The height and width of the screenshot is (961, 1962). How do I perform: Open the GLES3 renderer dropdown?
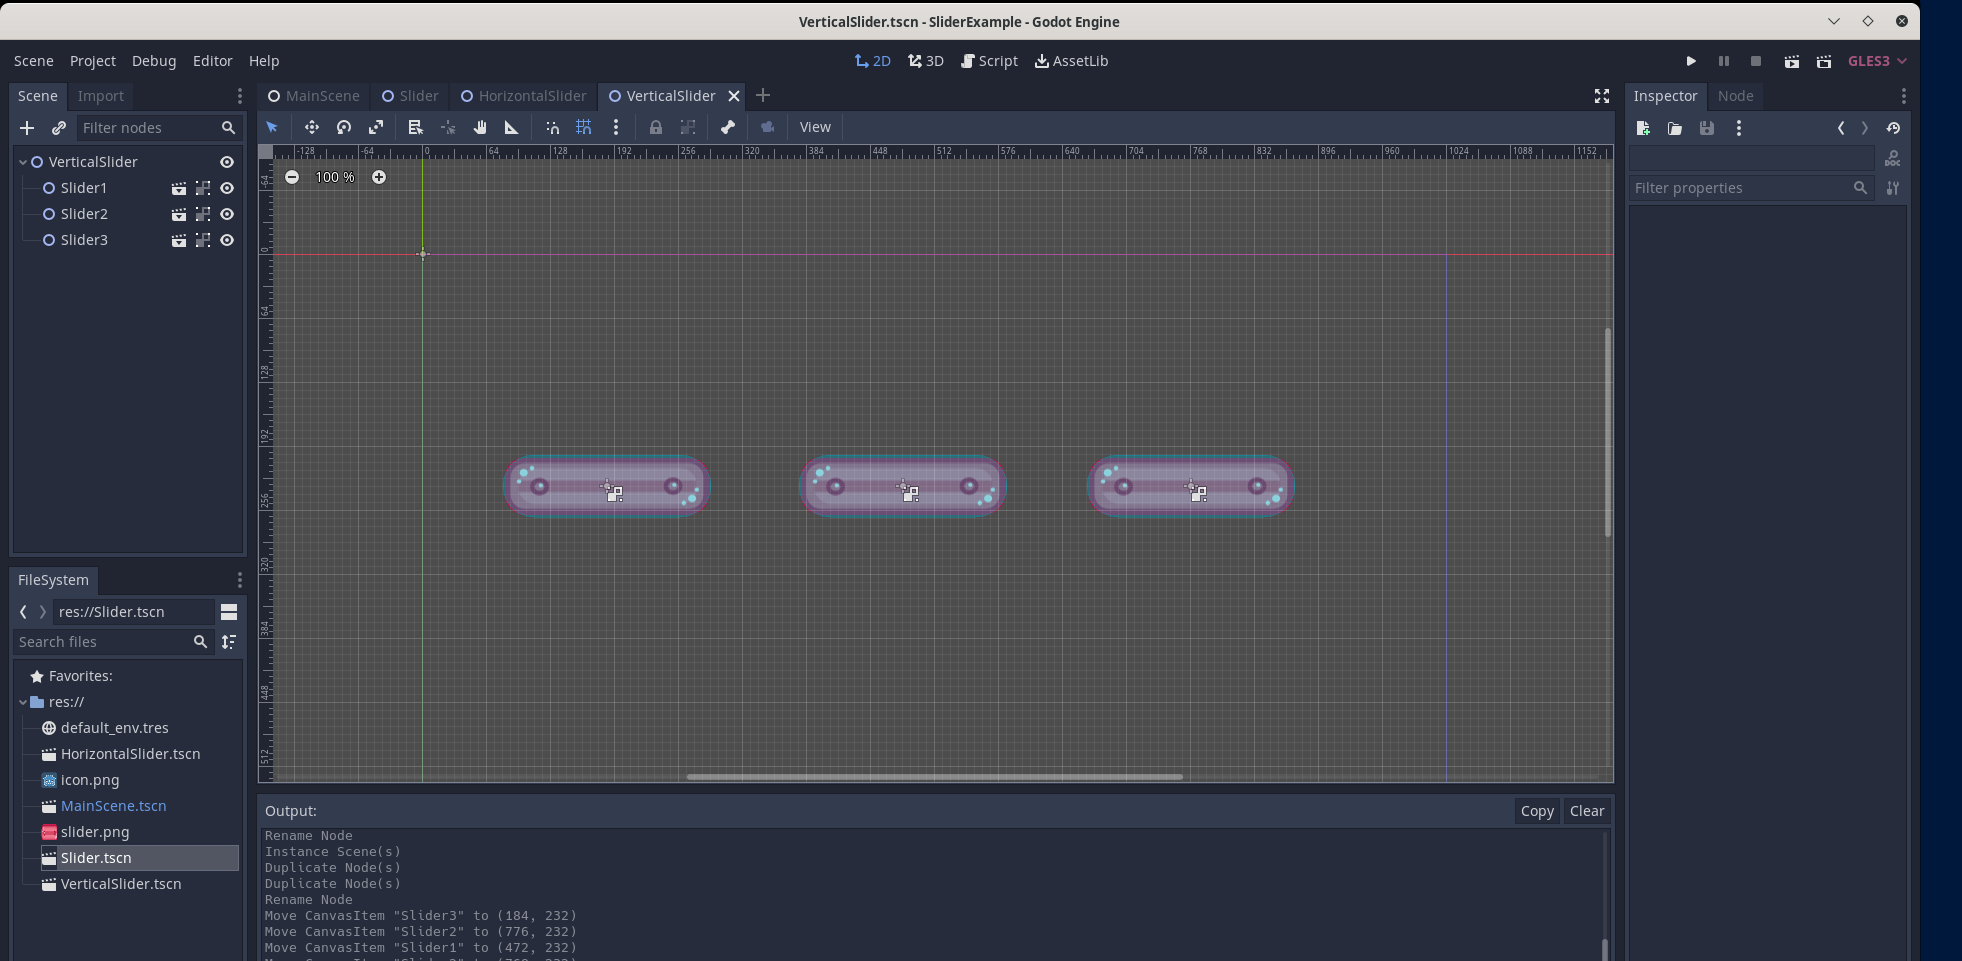[1875, 61]
